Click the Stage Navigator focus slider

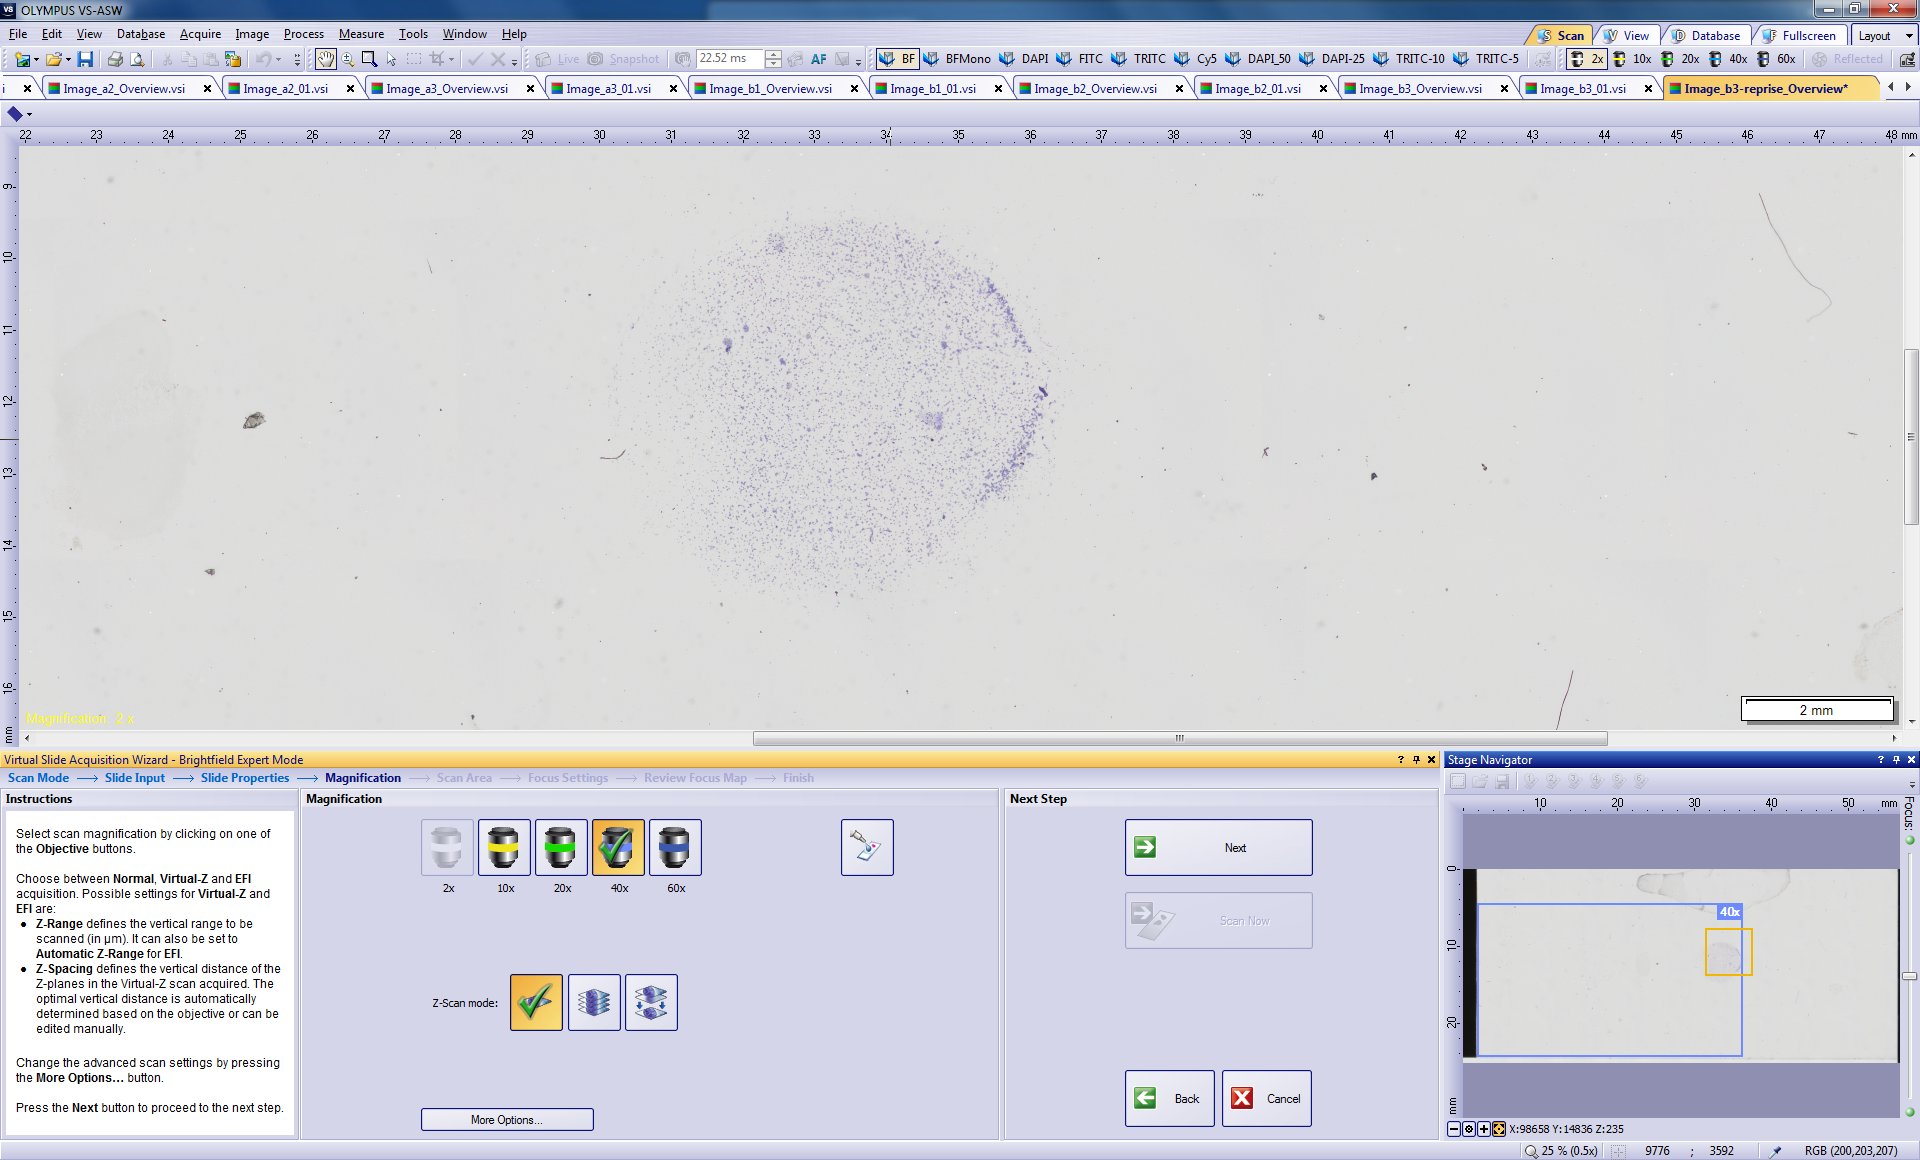(1909, 976)
